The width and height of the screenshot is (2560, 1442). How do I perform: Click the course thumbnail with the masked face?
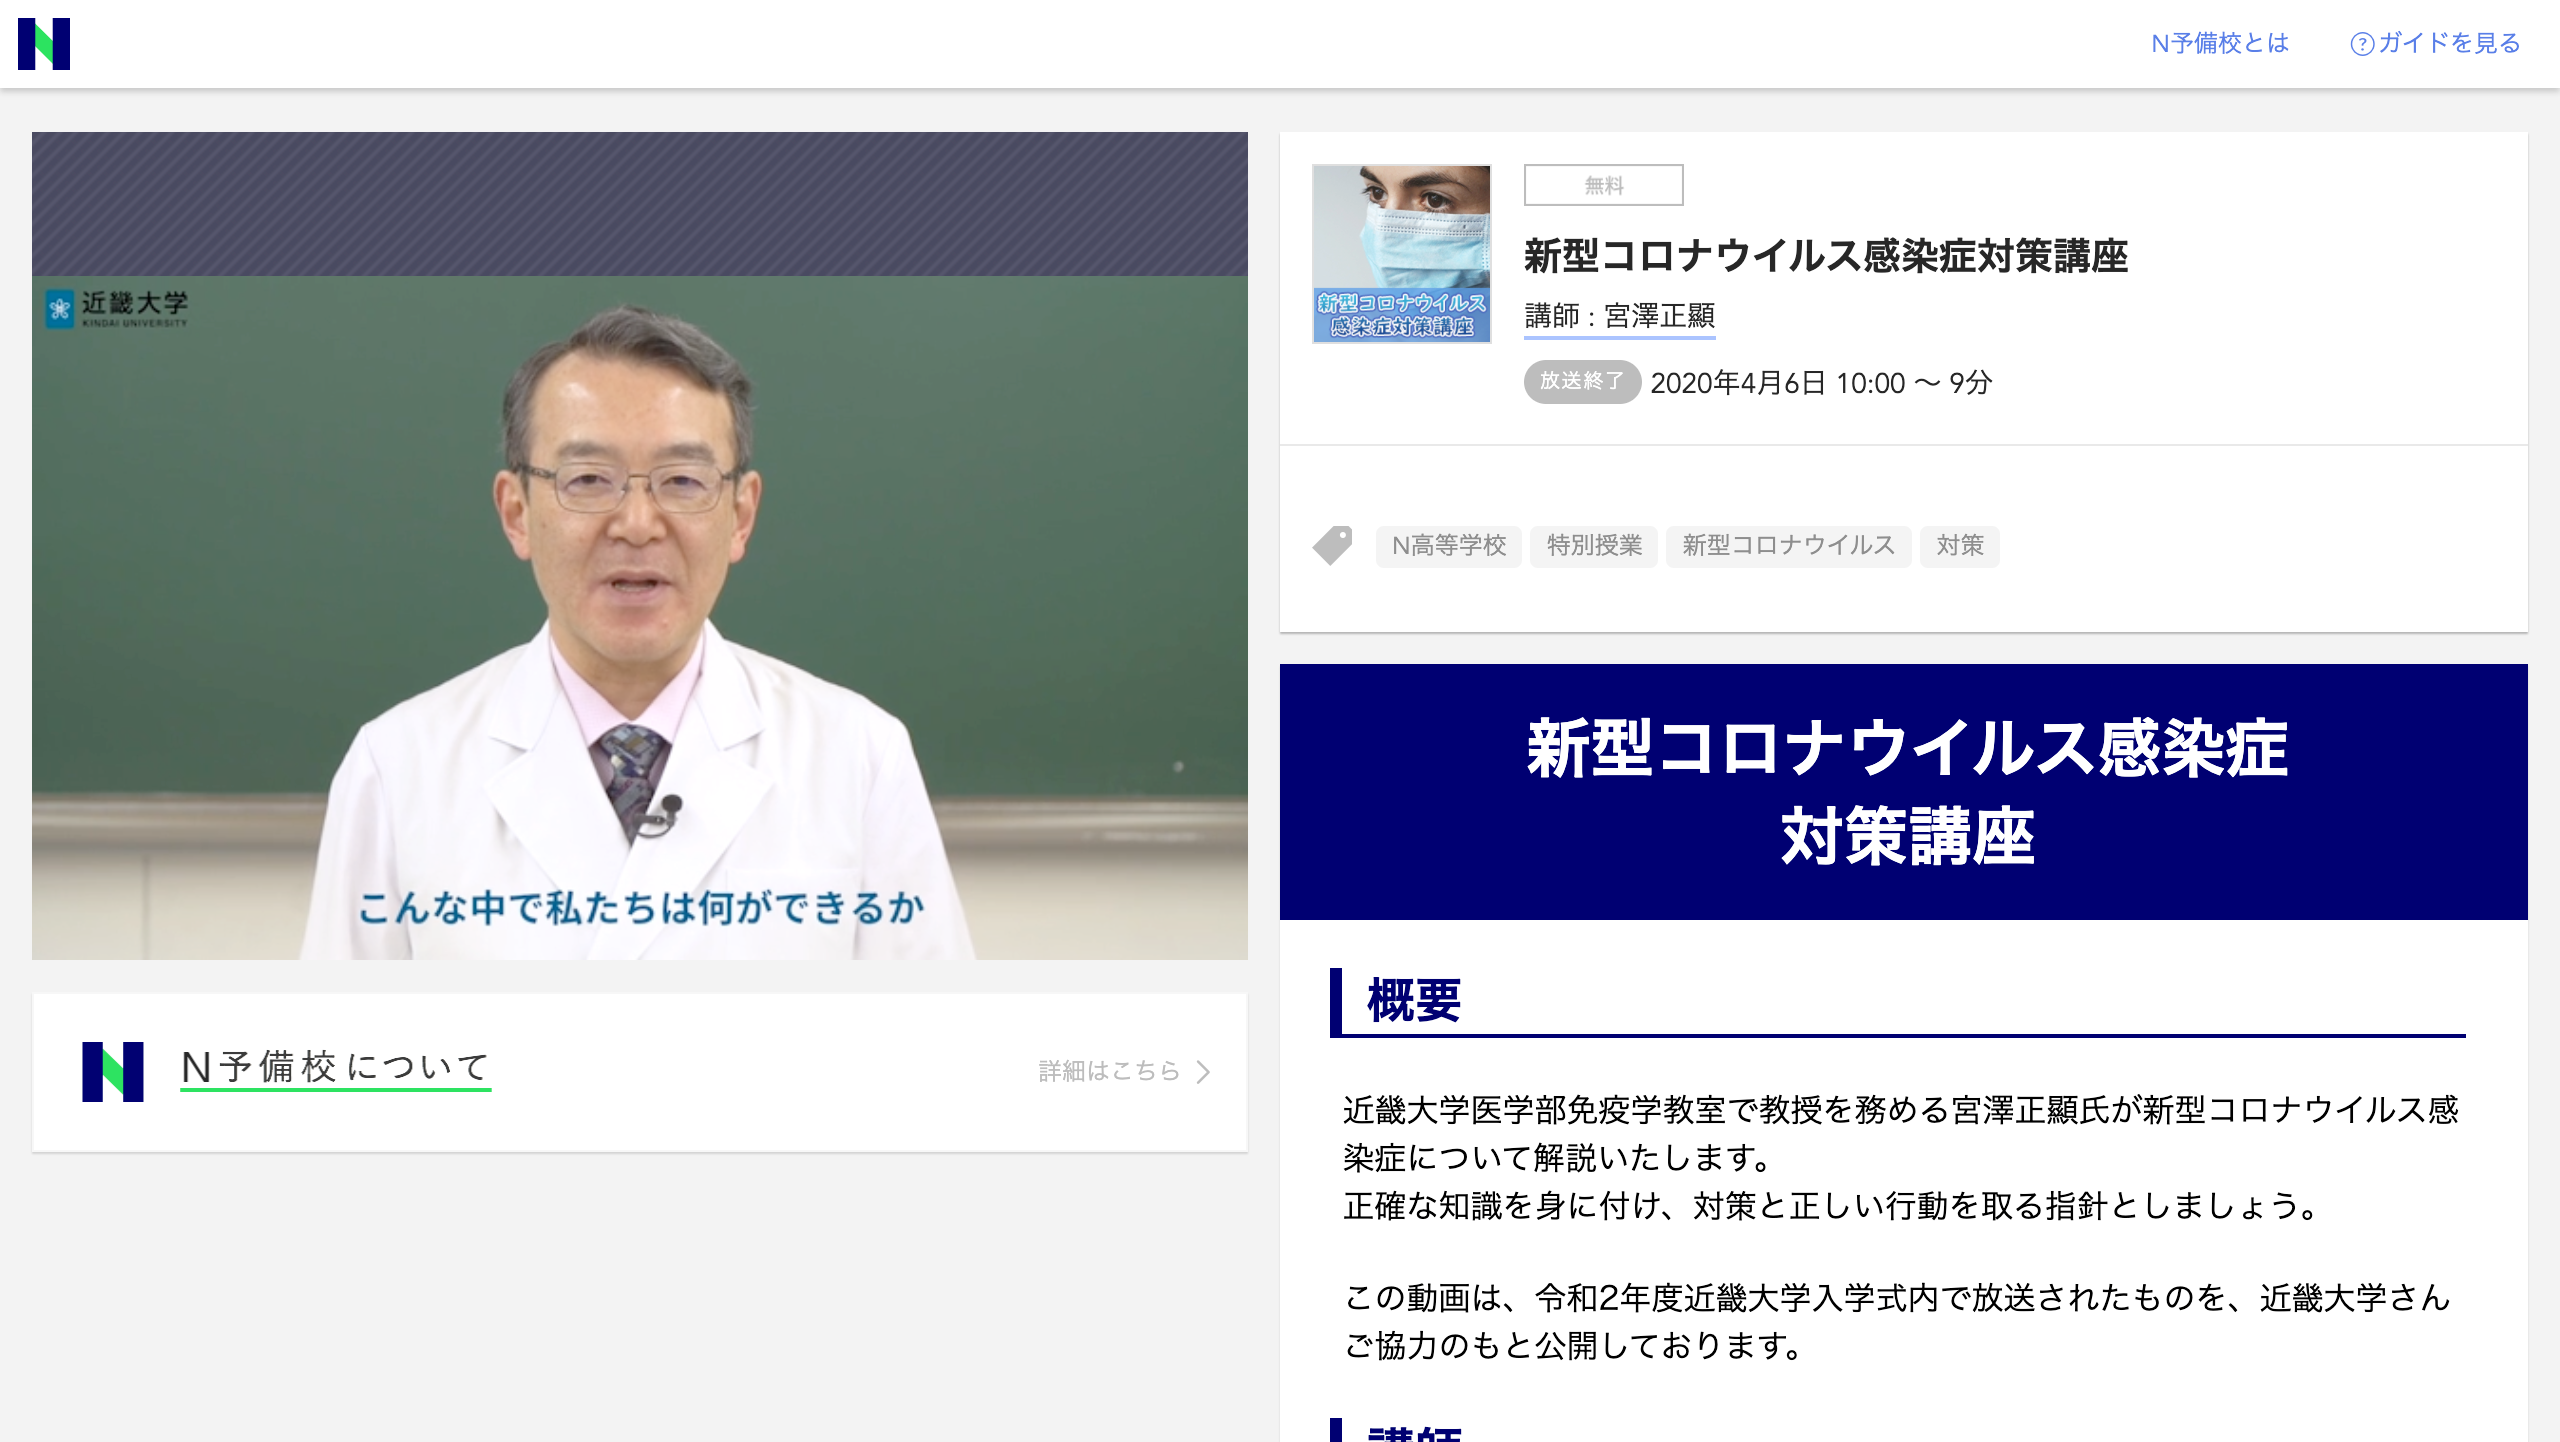[x=1401, y=254]
